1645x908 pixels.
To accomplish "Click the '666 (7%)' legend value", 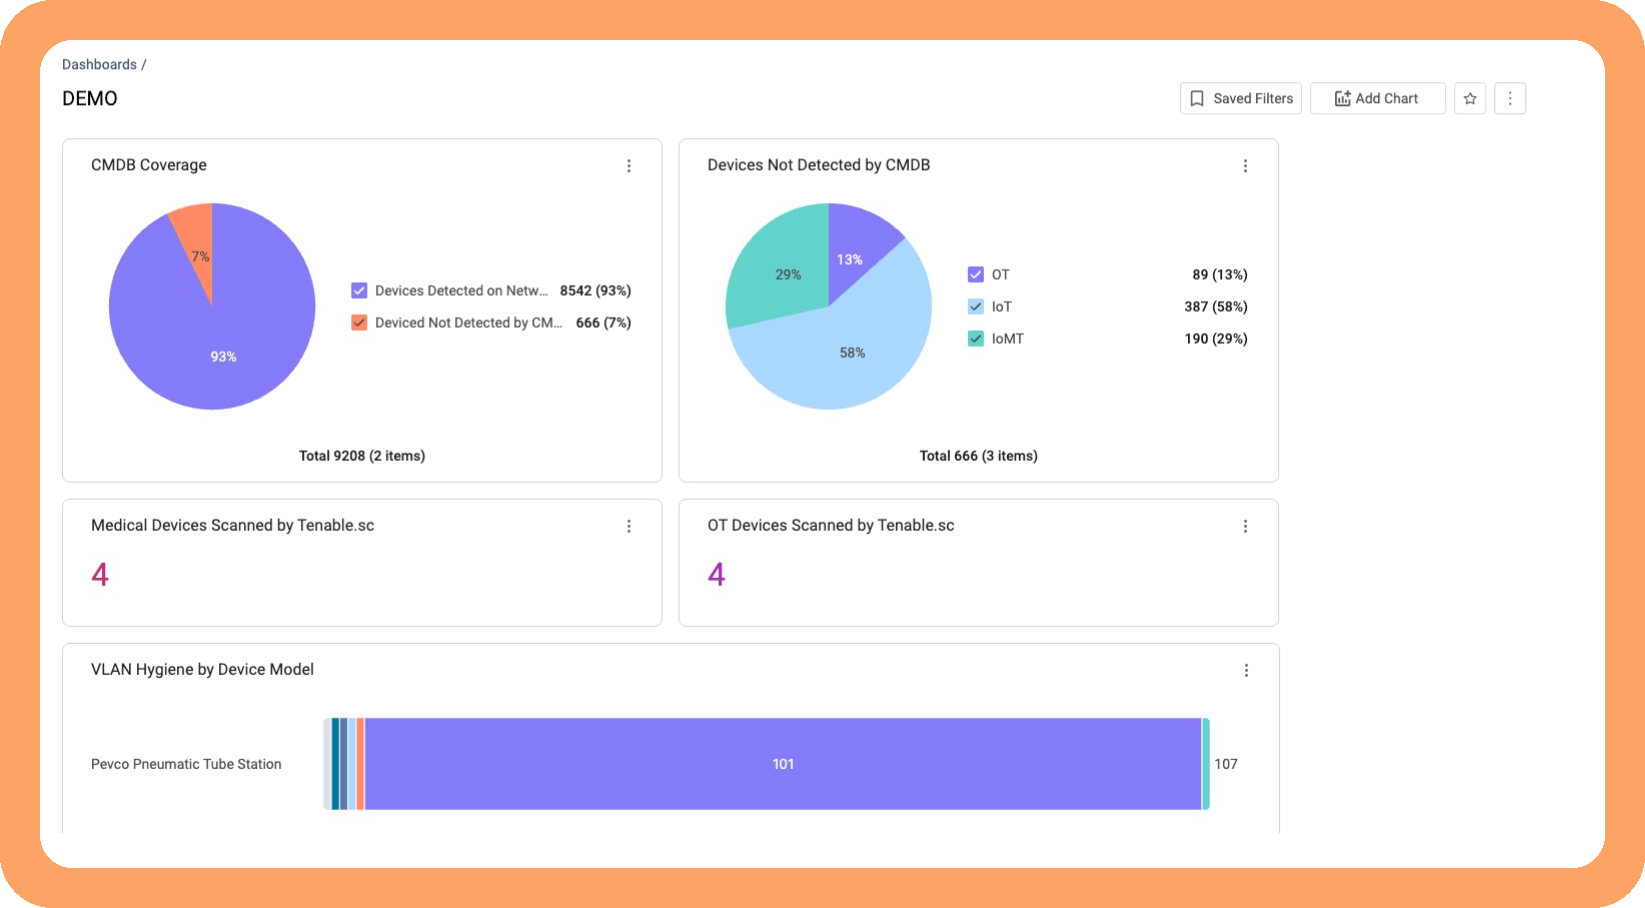I will point(603,323).
